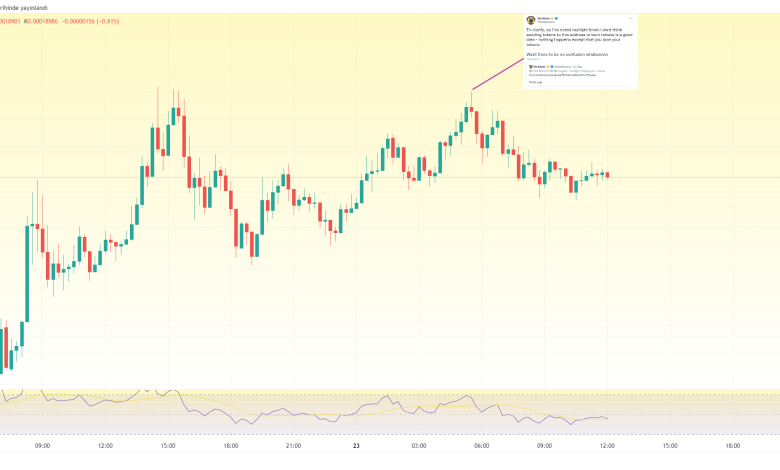Click the small blue link below tweet text
The image size is (780, 470).
tap(532, 59)
